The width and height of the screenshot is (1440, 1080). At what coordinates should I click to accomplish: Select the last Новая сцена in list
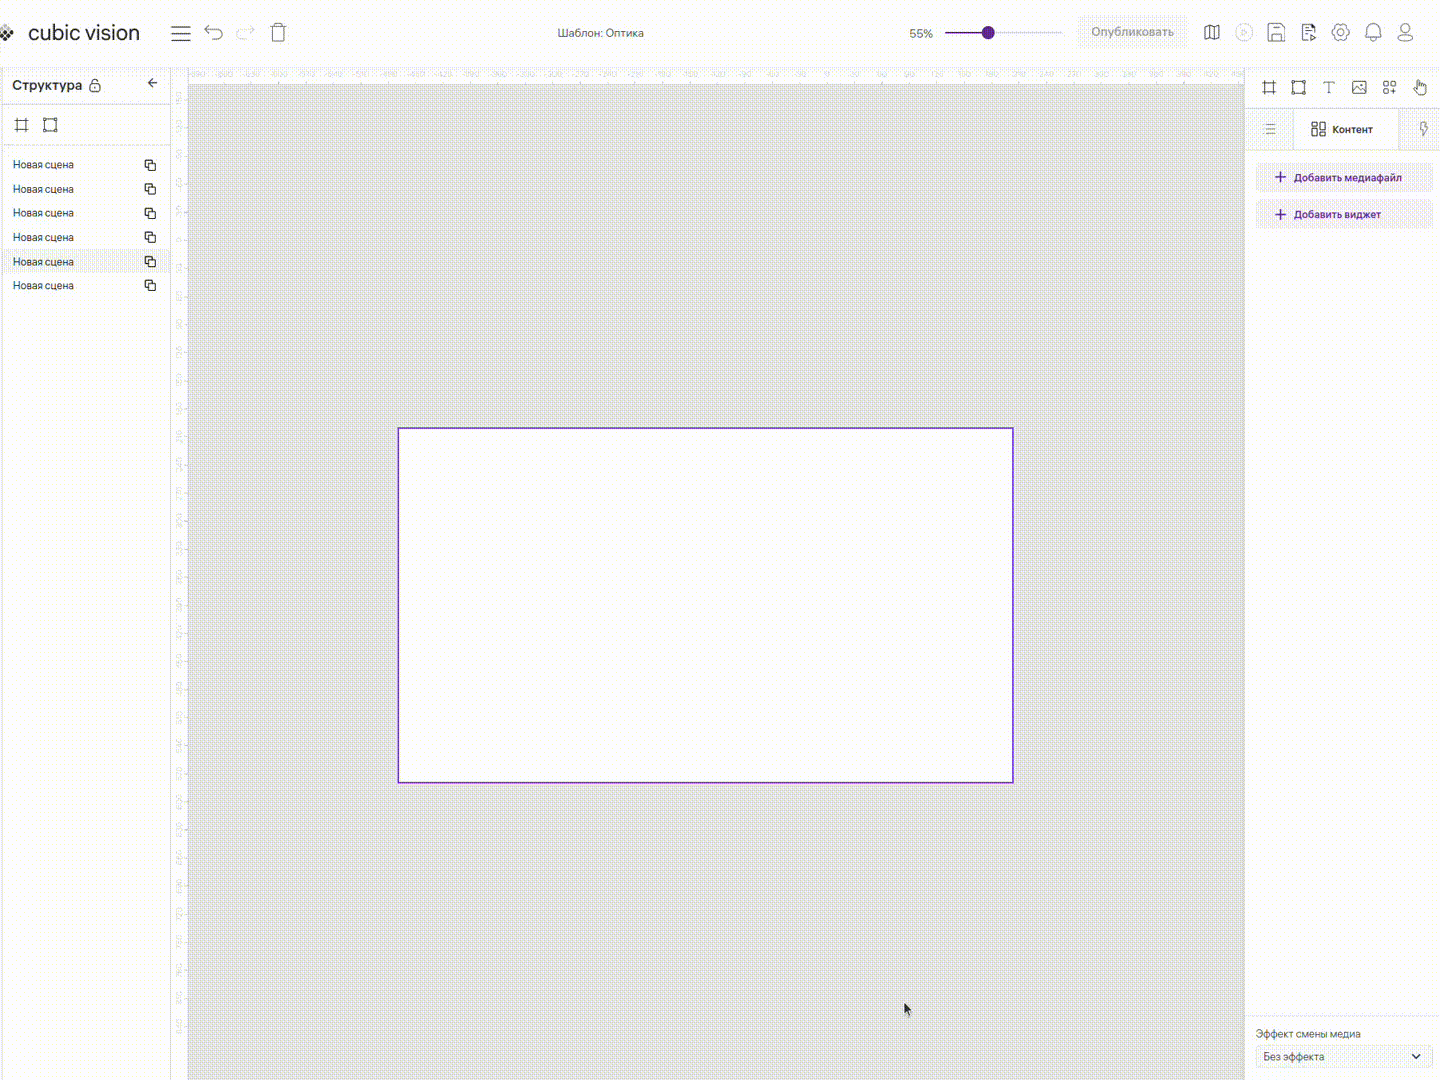pyautogui.click(x=44, y=286)
